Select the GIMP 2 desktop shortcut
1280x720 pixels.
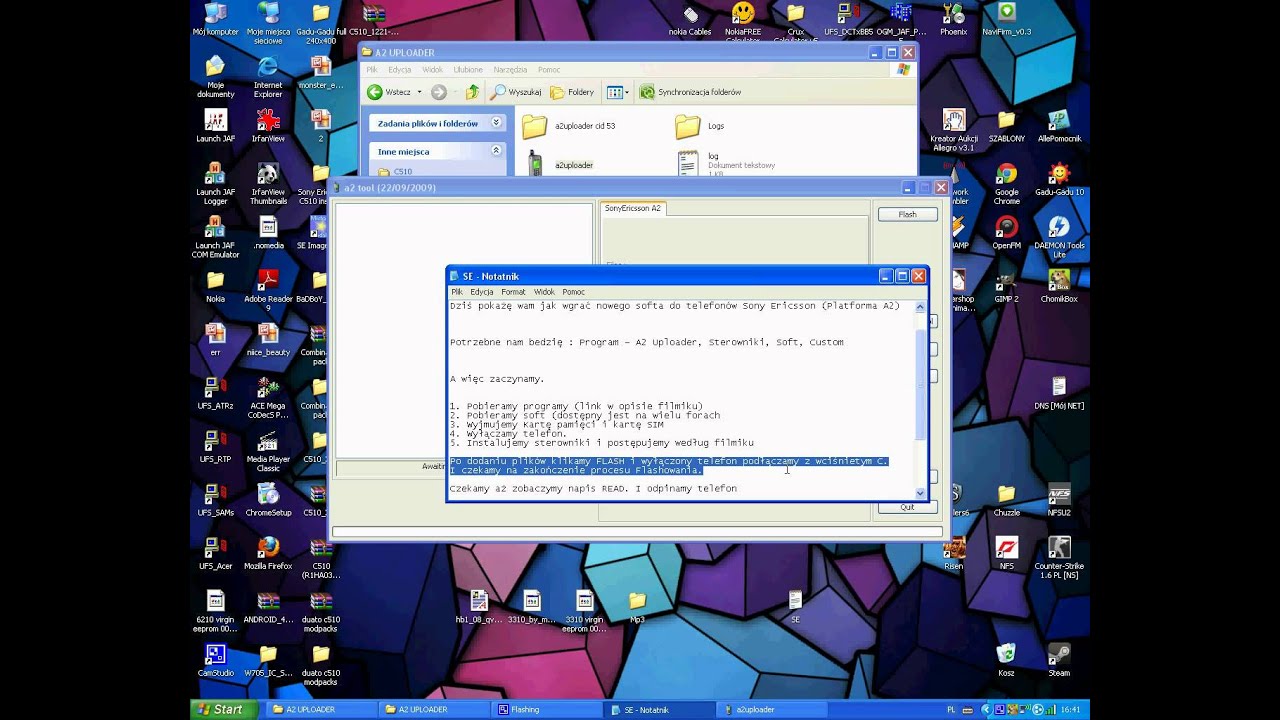click(1006, 286)
